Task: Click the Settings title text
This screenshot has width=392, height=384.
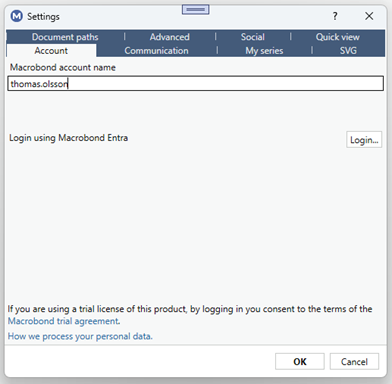Action: click(43, 16)
